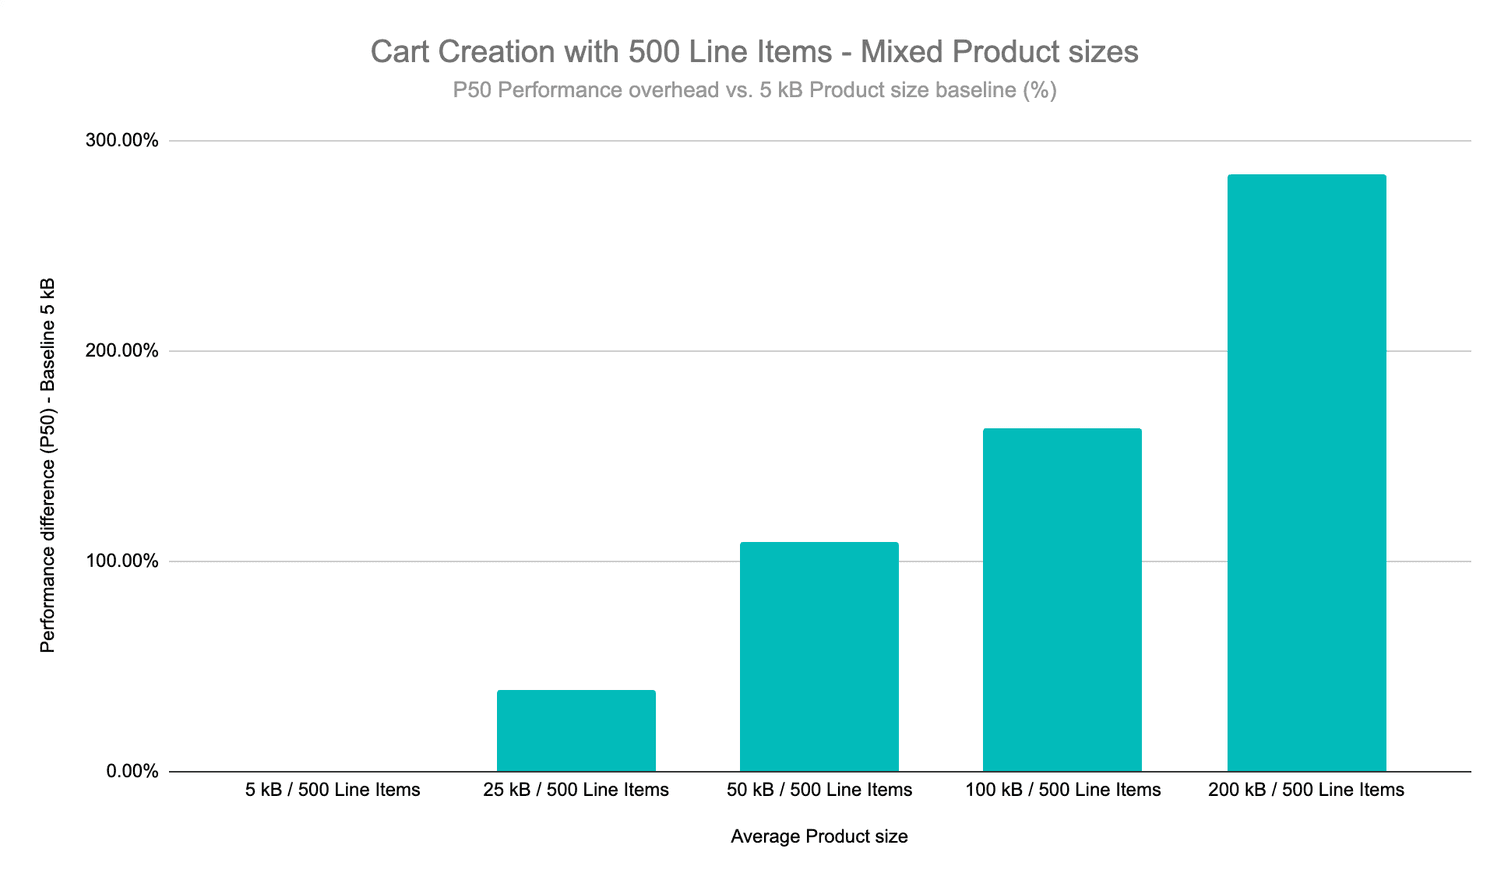Click the vertical 'Performance difference (P50)' axis title

tap(47, 465)
